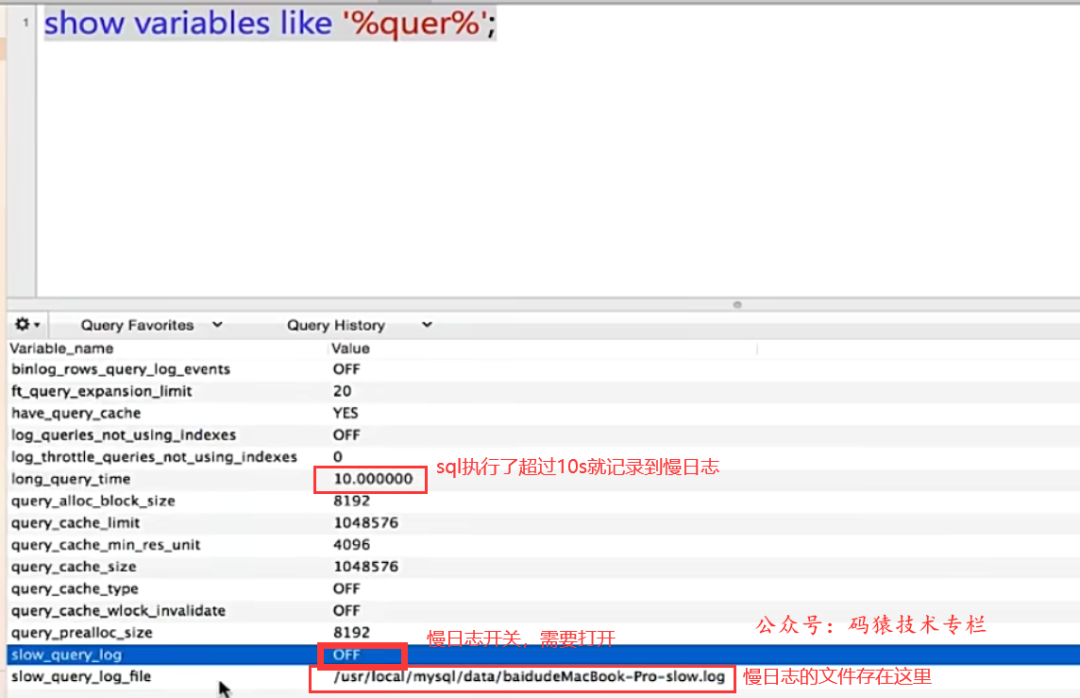Click inside the SQL query editor text

270,24
